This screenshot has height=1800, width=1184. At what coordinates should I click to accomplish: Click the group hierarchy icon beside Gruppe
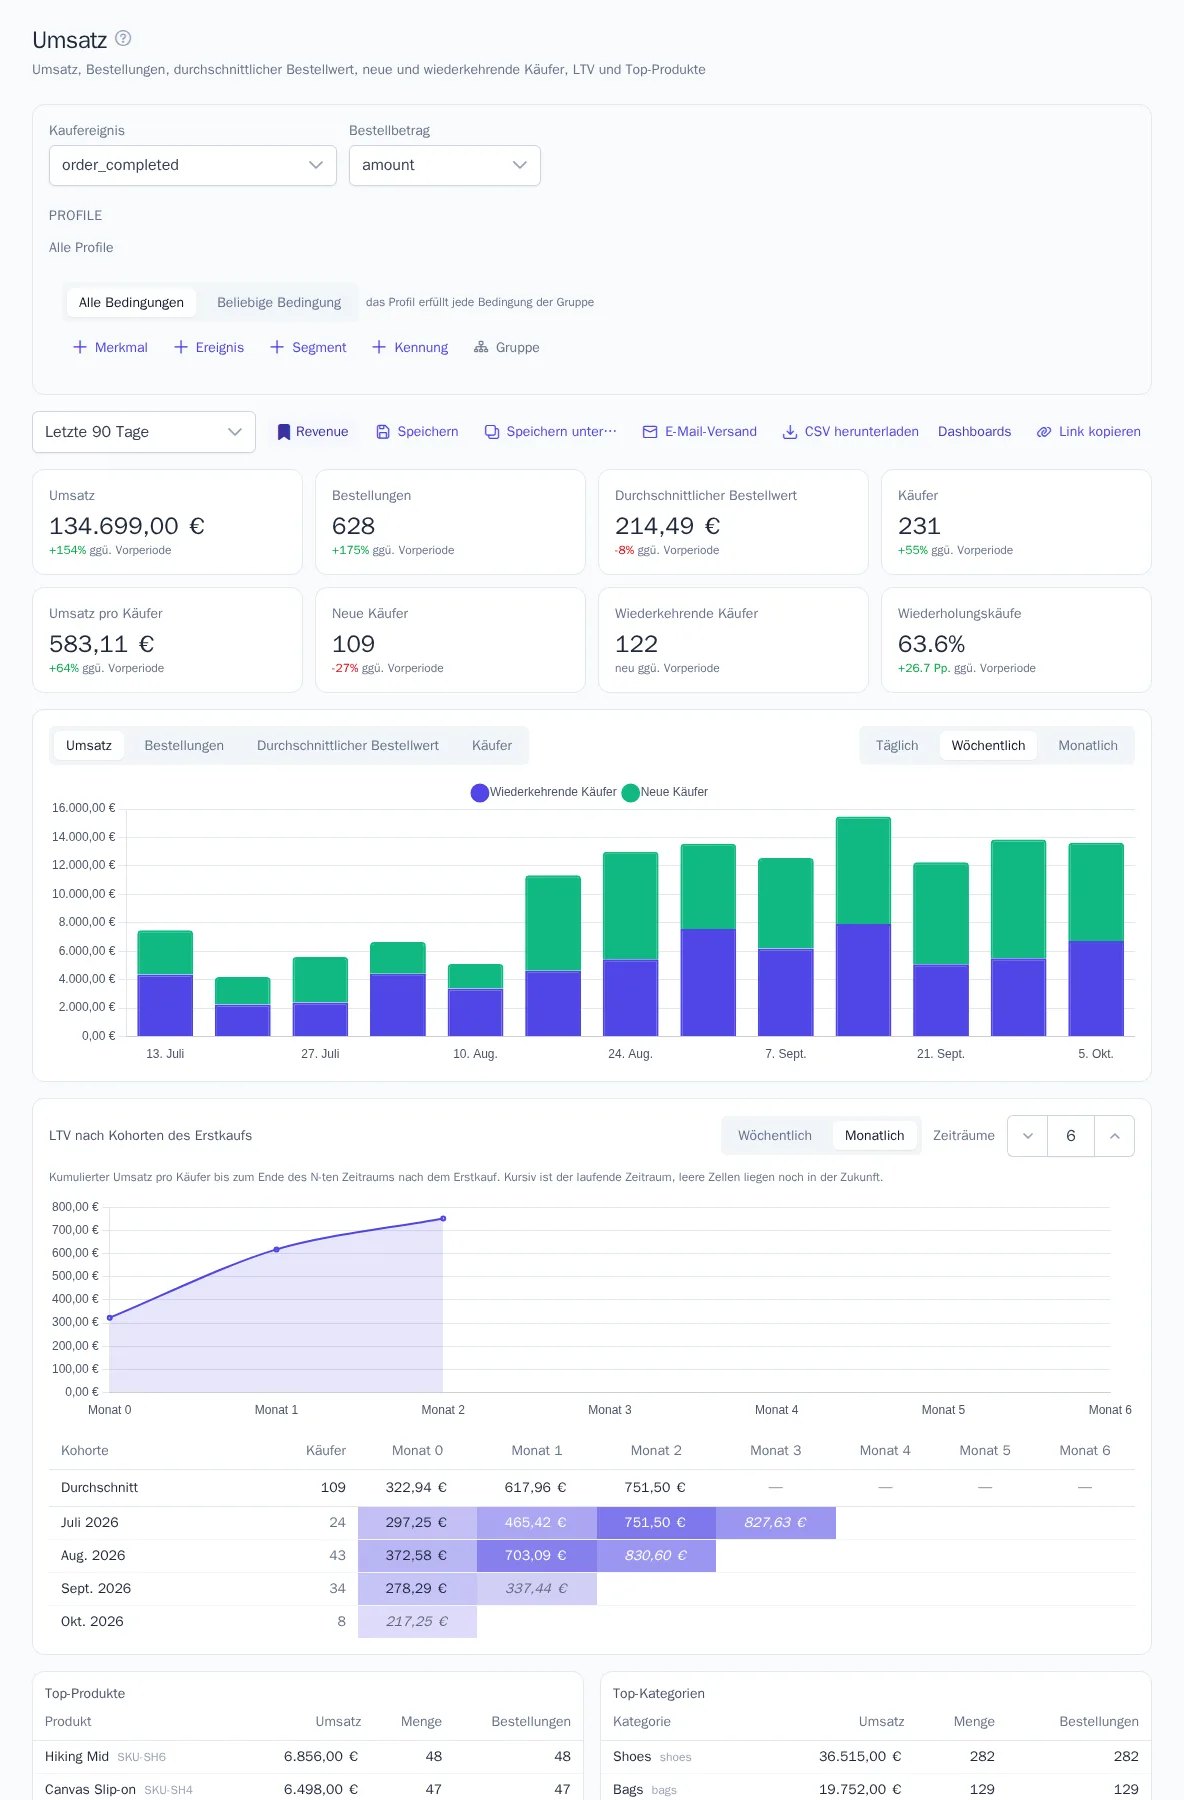pyautogui.click(x=481, y=347)
